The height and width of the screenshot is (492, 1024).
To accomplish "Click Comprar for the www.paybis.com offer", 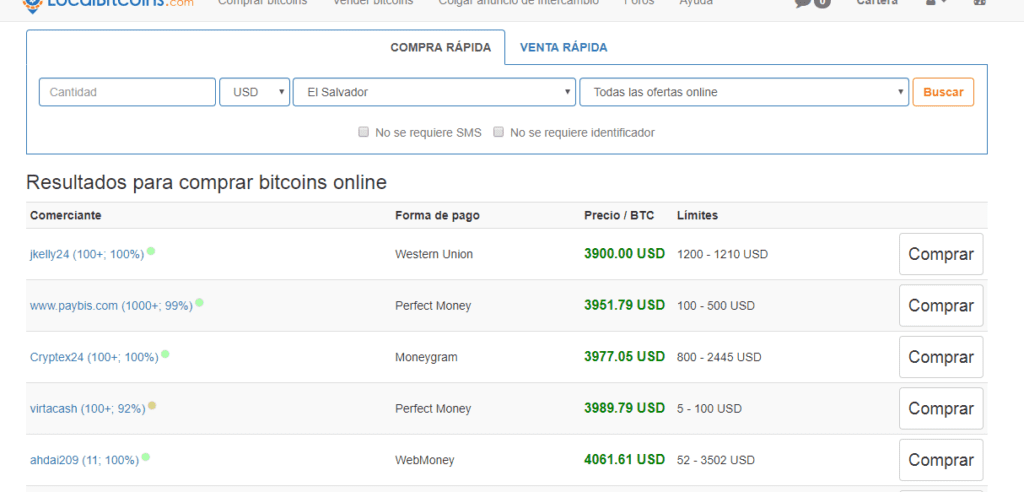I will [941, 306].
